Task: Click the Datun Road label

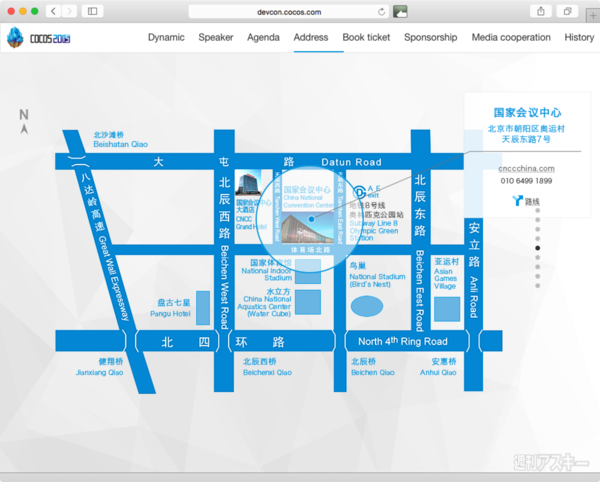Action: (351, 162)
